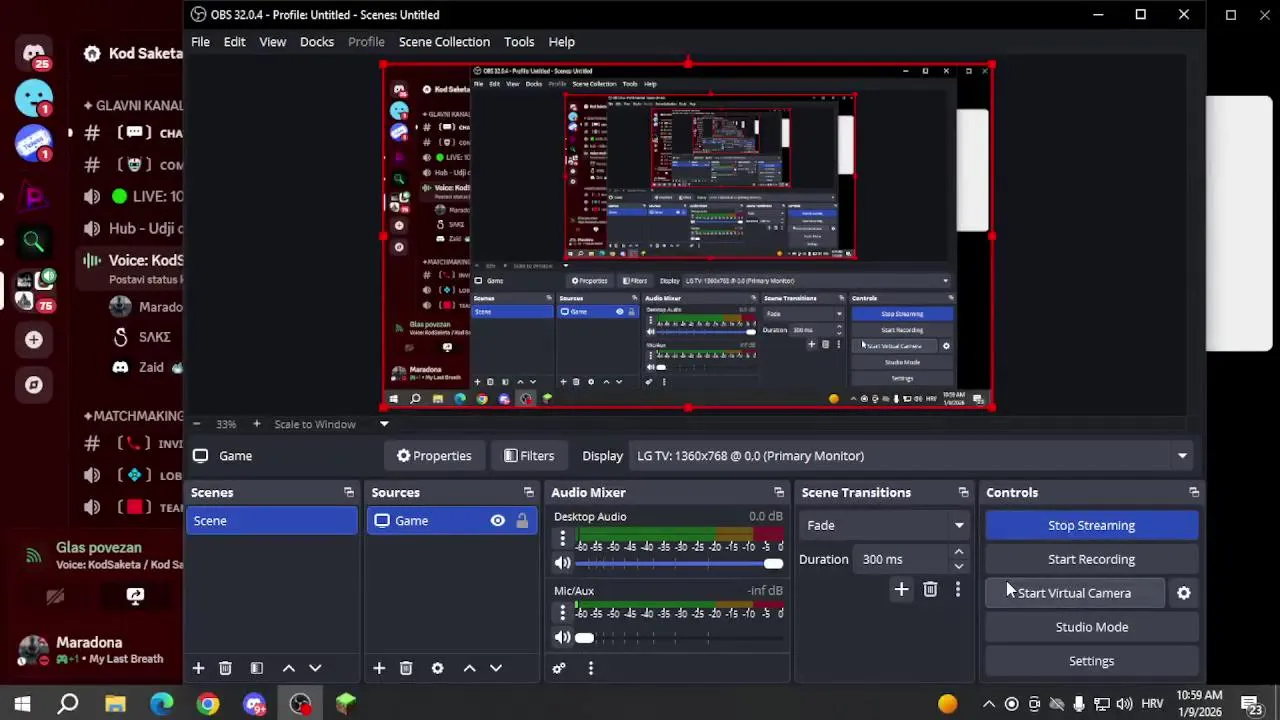Add a new scene with plus icon
The image size is (1280, 720).
click(x=198, y=668)
